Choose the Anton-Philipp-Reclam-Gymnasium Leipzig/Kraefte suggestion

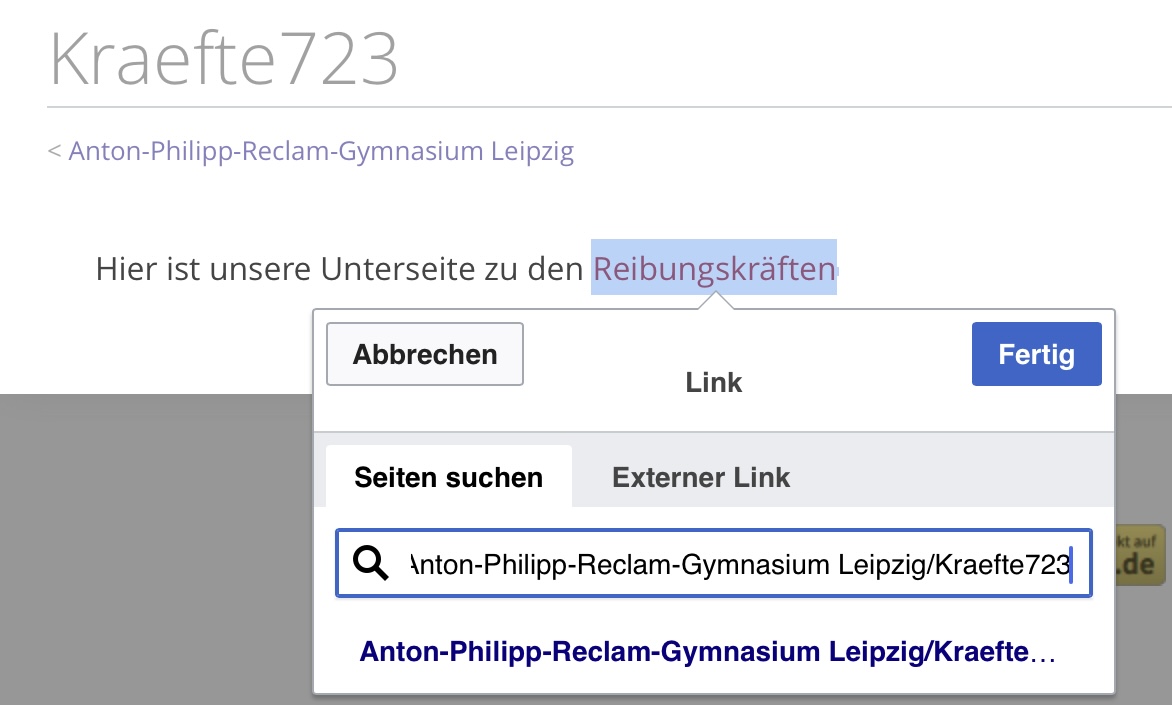(706, 652)
